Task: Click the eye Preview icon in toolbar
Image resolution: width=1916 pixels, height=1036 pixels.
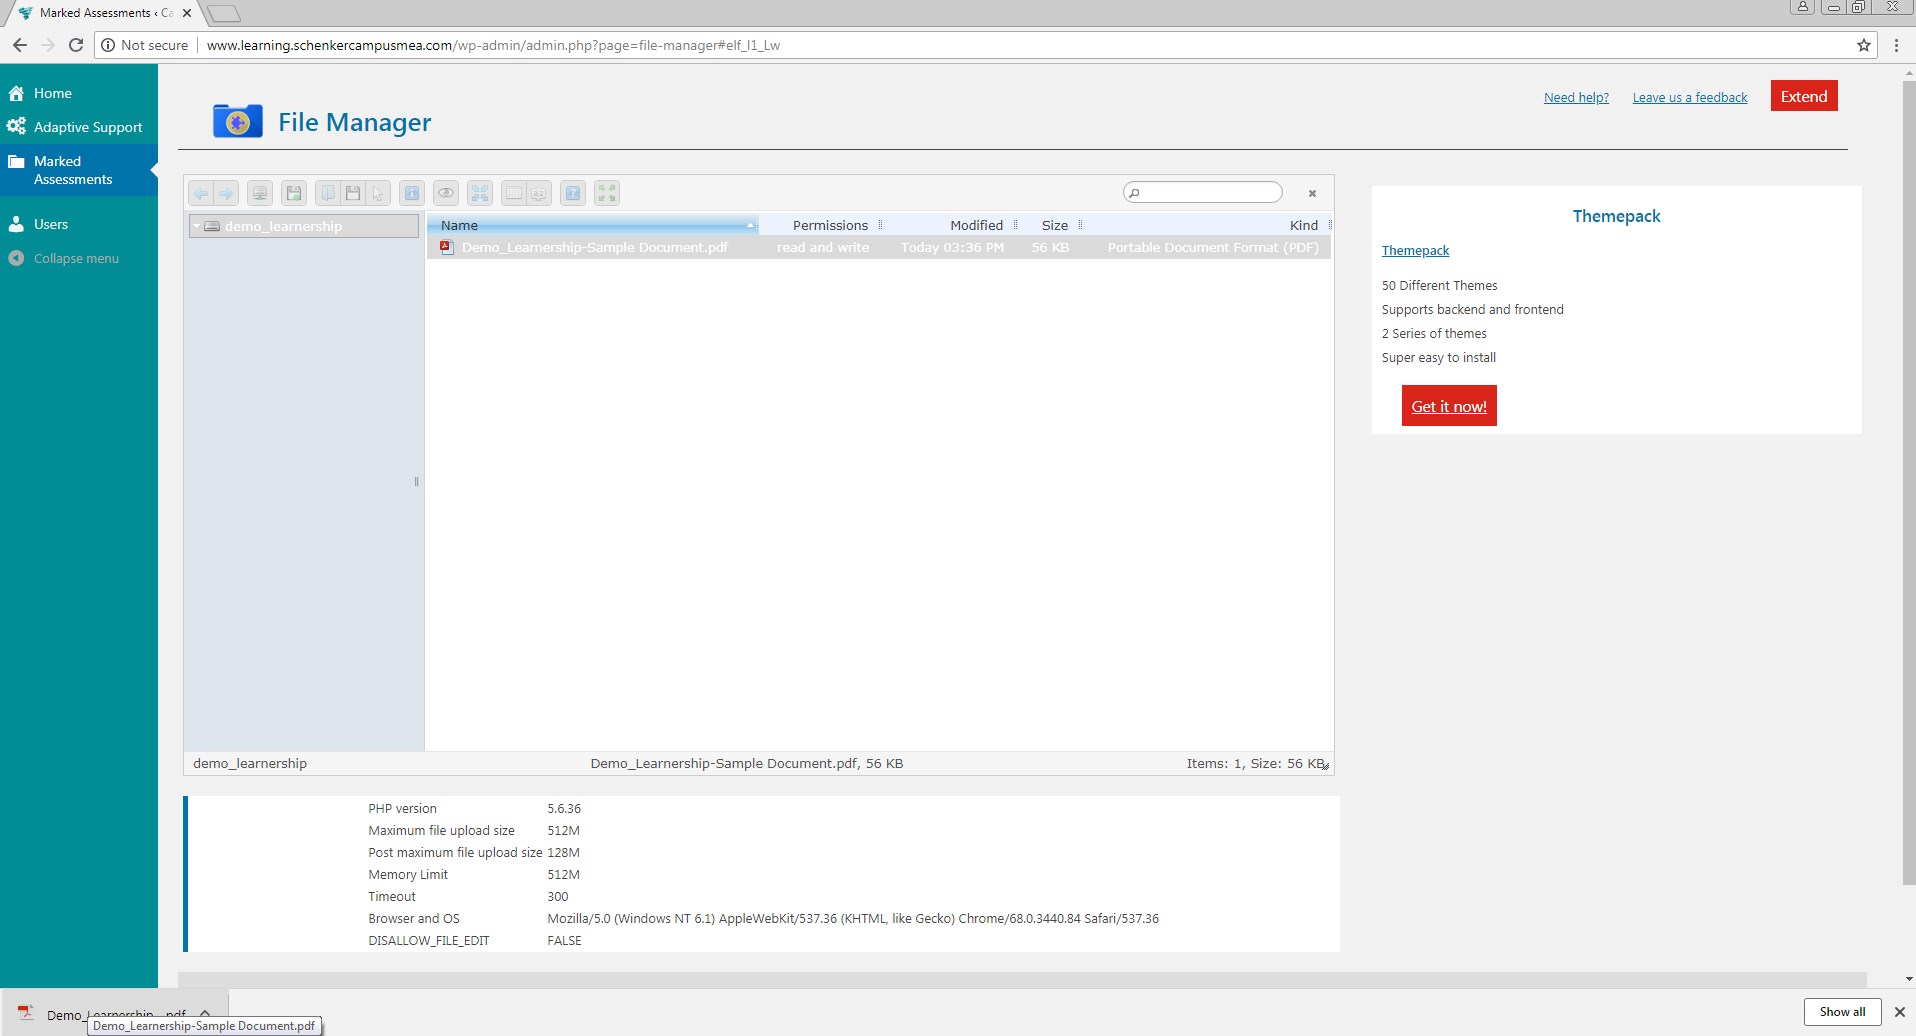Action: pos(446,193)
